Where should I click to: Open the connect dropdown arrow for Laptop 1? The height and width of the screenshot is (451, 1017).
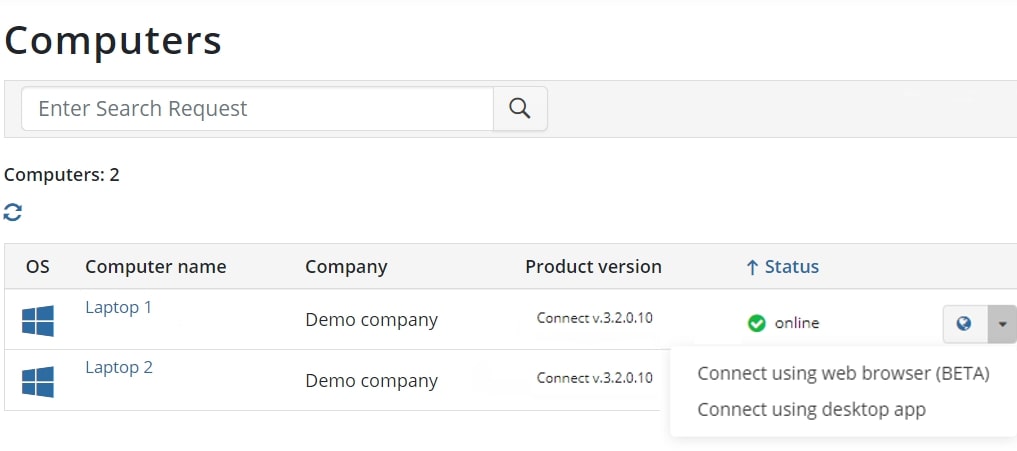point(1002,323)
